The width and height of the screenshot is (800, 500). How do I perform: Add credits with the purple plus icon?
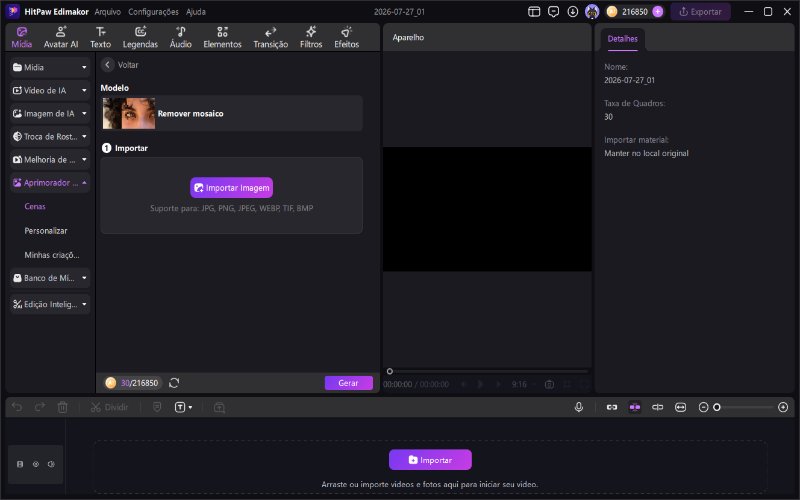(x=658, y=11)
